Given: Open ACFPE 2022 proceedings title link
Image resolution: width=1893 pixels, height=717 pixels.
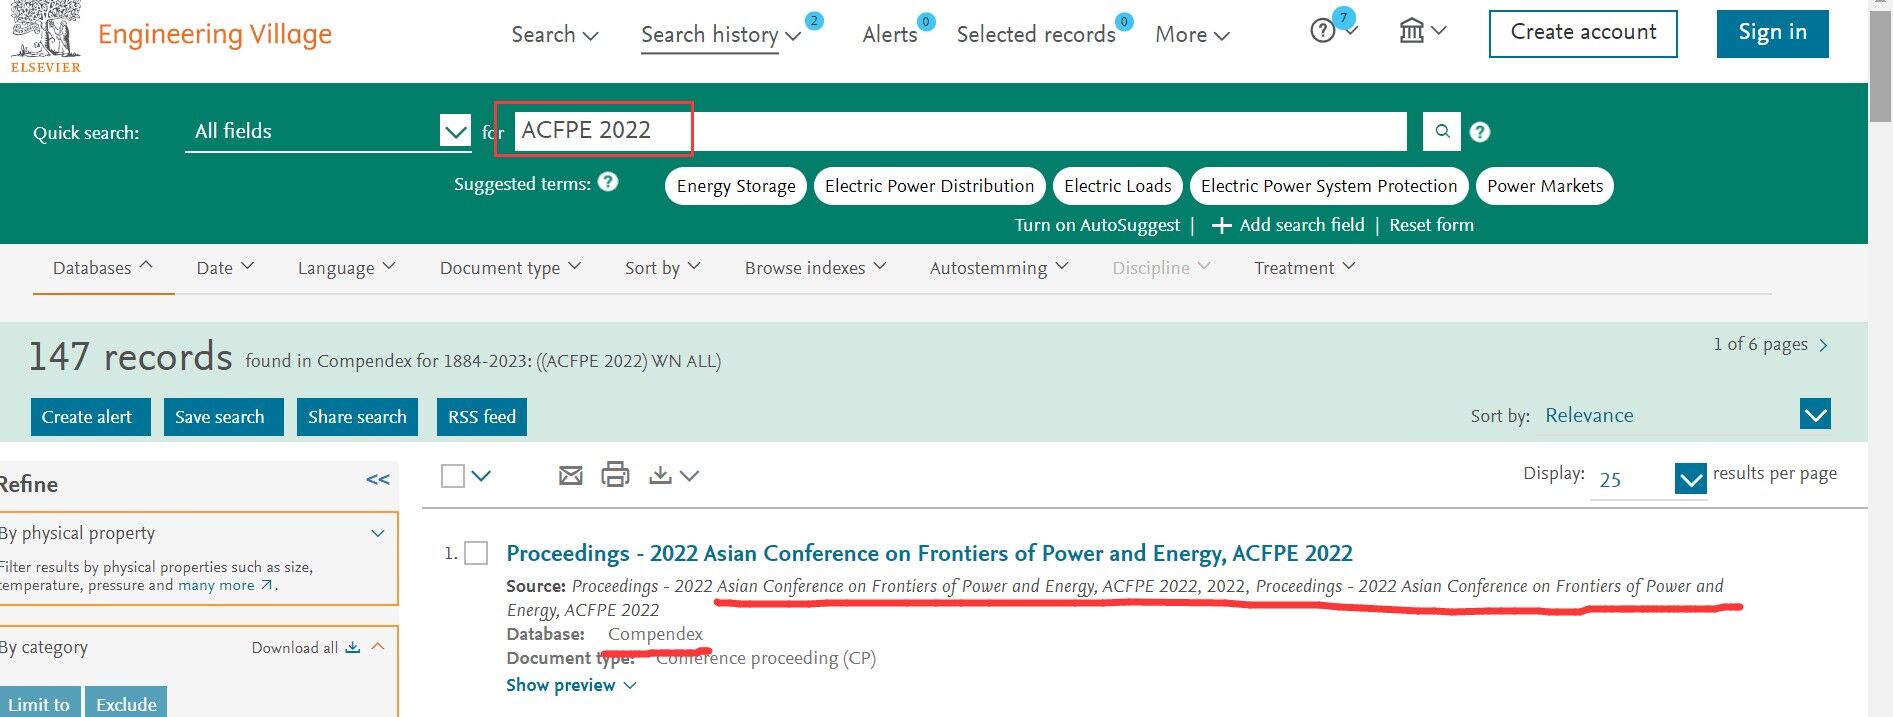Looking at the screenshot, I should coord(929,553).
